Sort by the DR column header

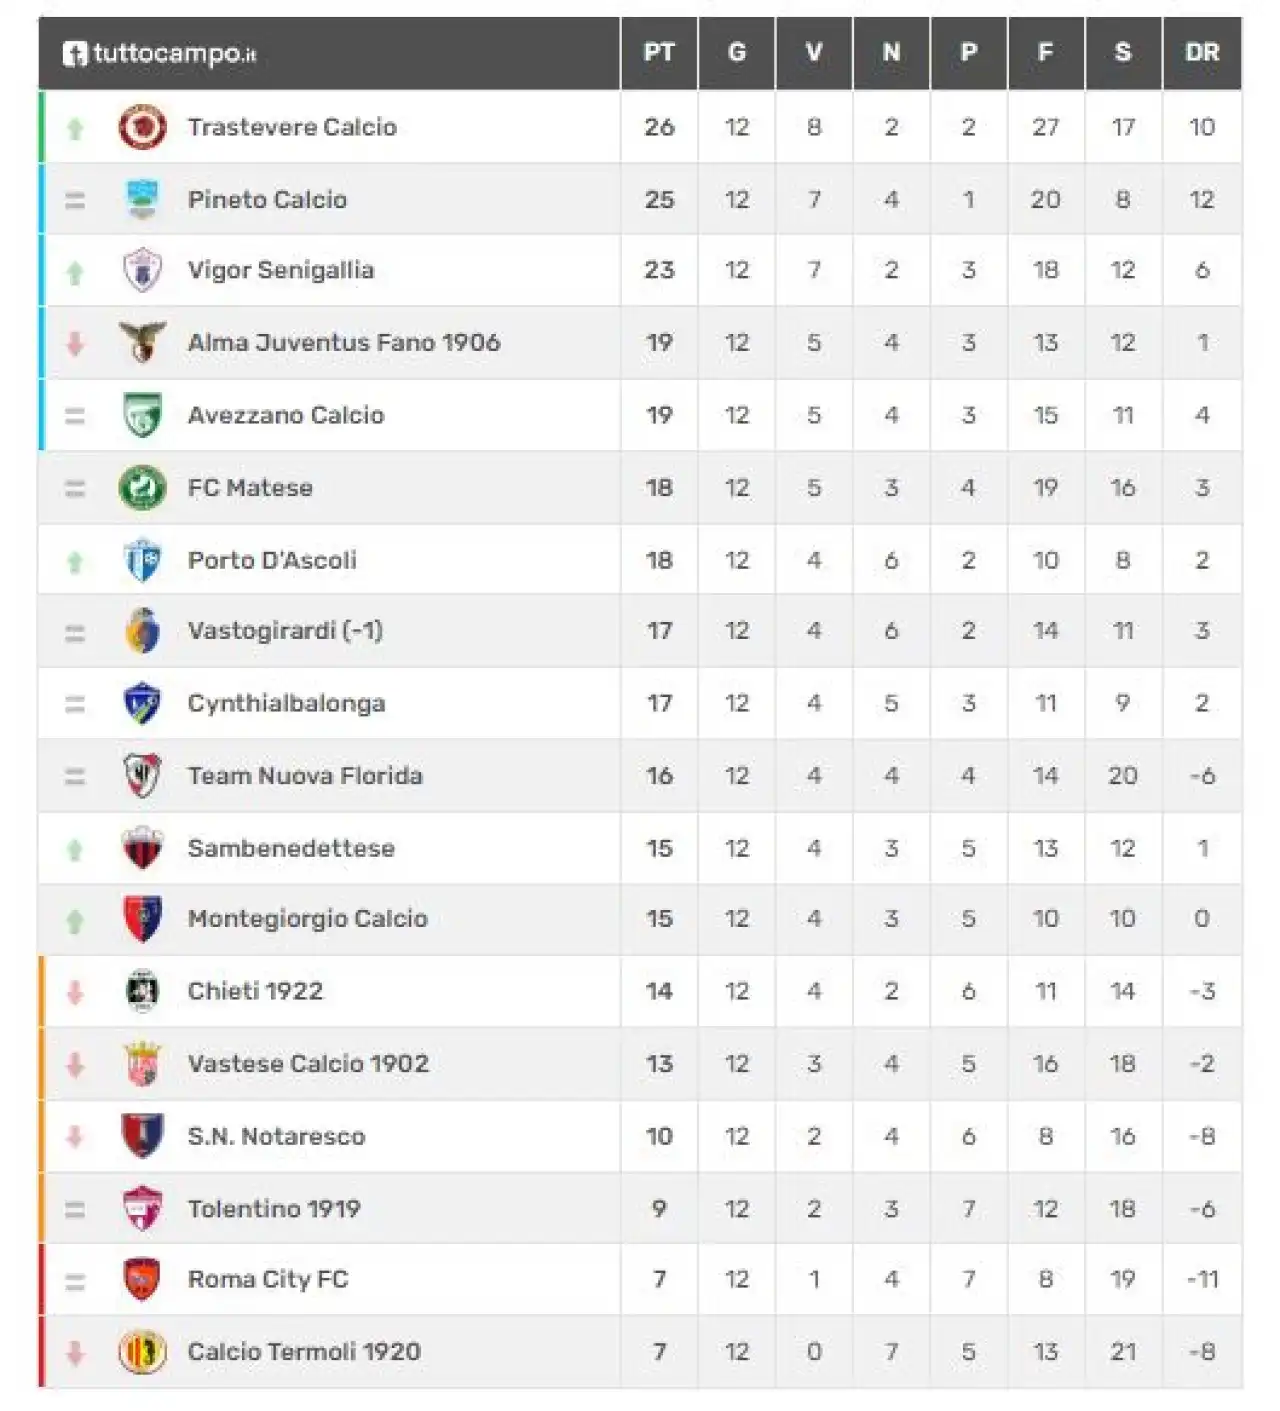pos(1202,52)
